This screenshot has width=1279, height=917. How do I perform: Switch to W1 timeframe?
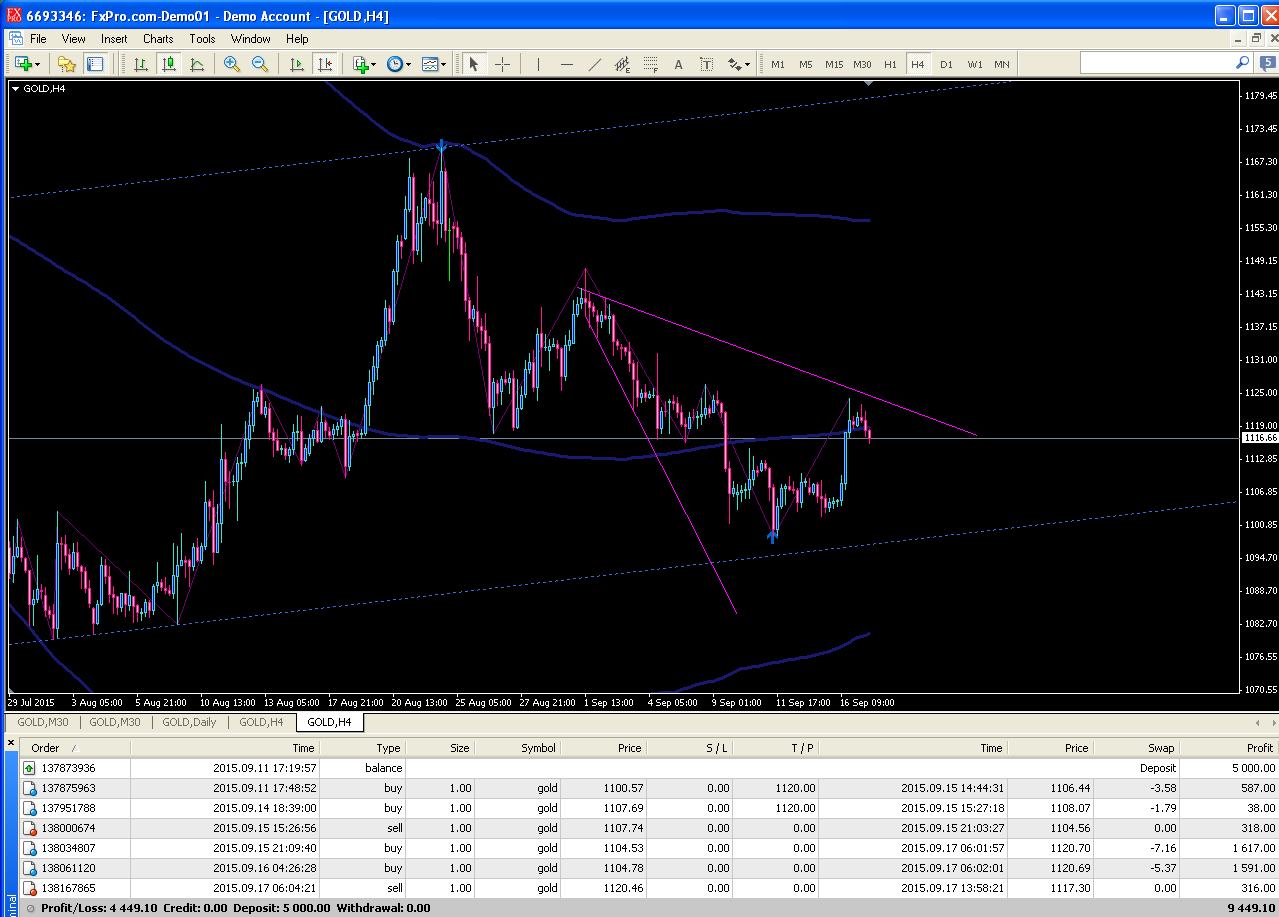pyautogui.click(x=974, y=64)
